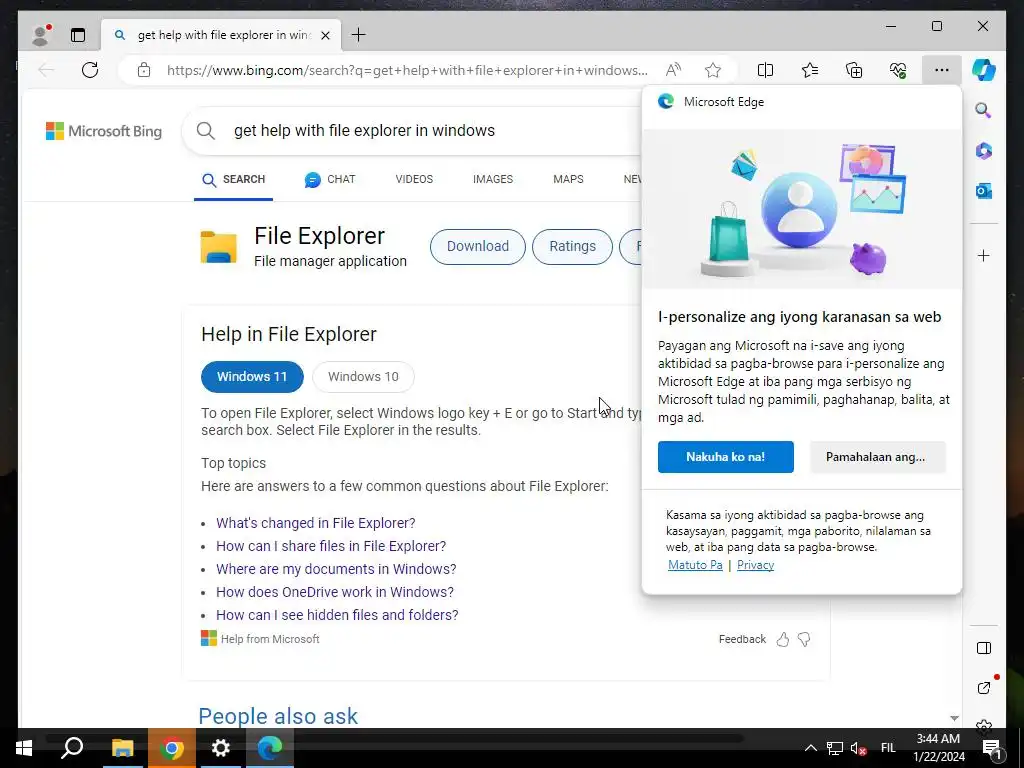Image resolution: width=1024 pixels, height=768 pixels.
Task: Click the address bar URL
Action: [408, 70]
